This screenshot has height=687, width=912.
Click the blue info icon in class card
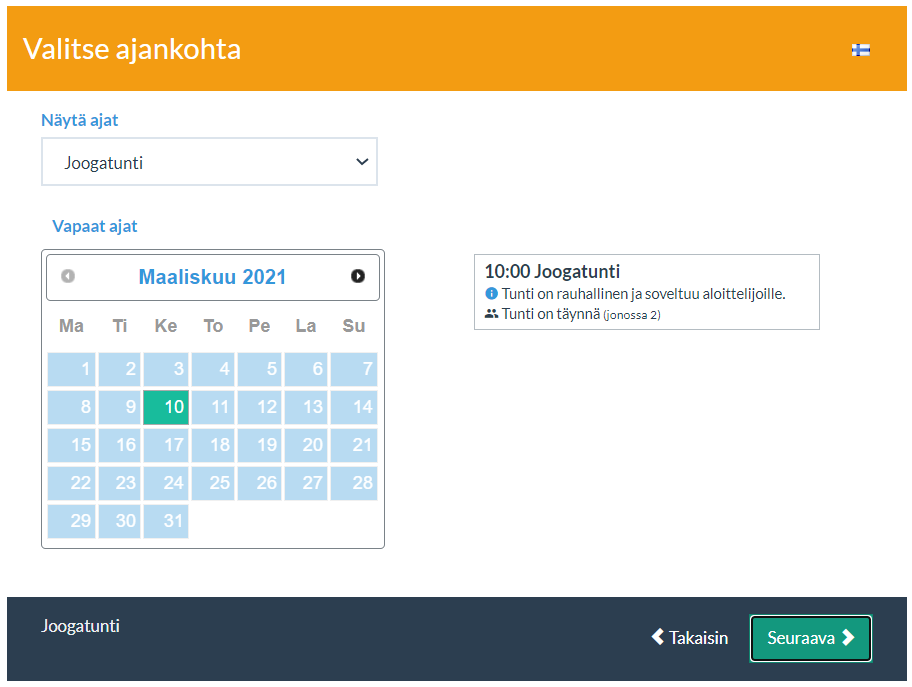click(x=491, y=293)
